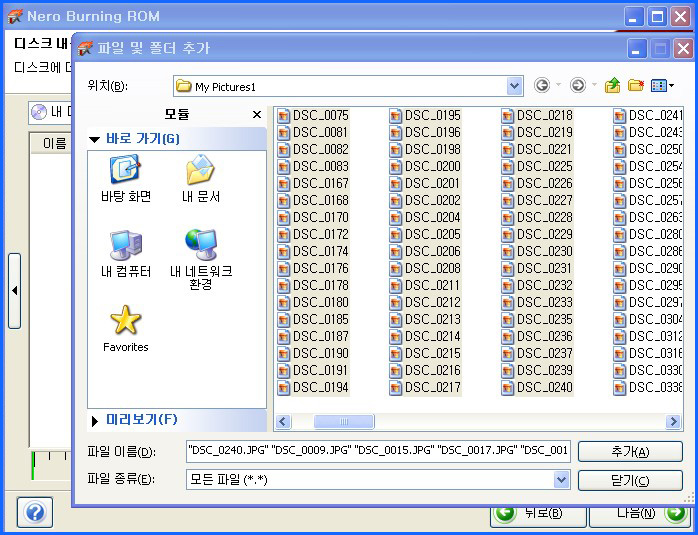Open the Favorites star shortcut
Screen dimensions: 698x535
(x=126, y=328)
